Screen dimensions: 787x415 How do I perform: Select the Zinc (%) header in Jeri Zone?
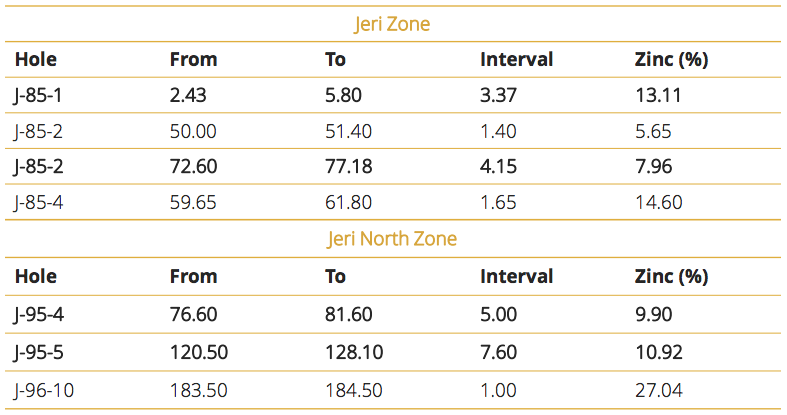pos(671,59)
